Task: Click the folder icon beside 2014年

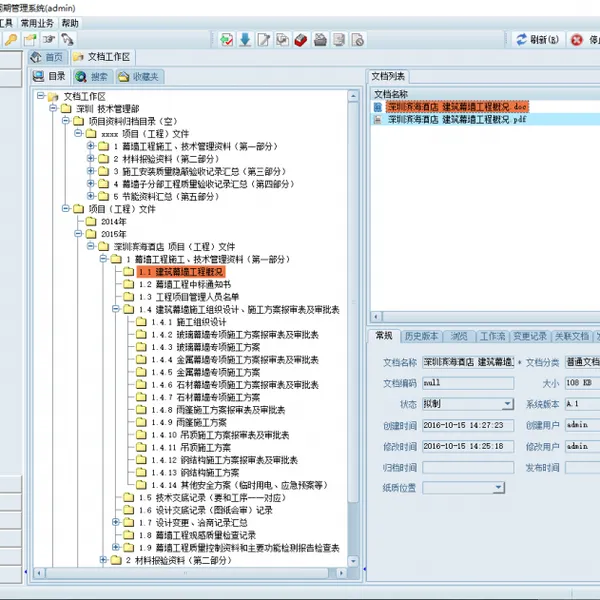Action: tap(91, 221)
